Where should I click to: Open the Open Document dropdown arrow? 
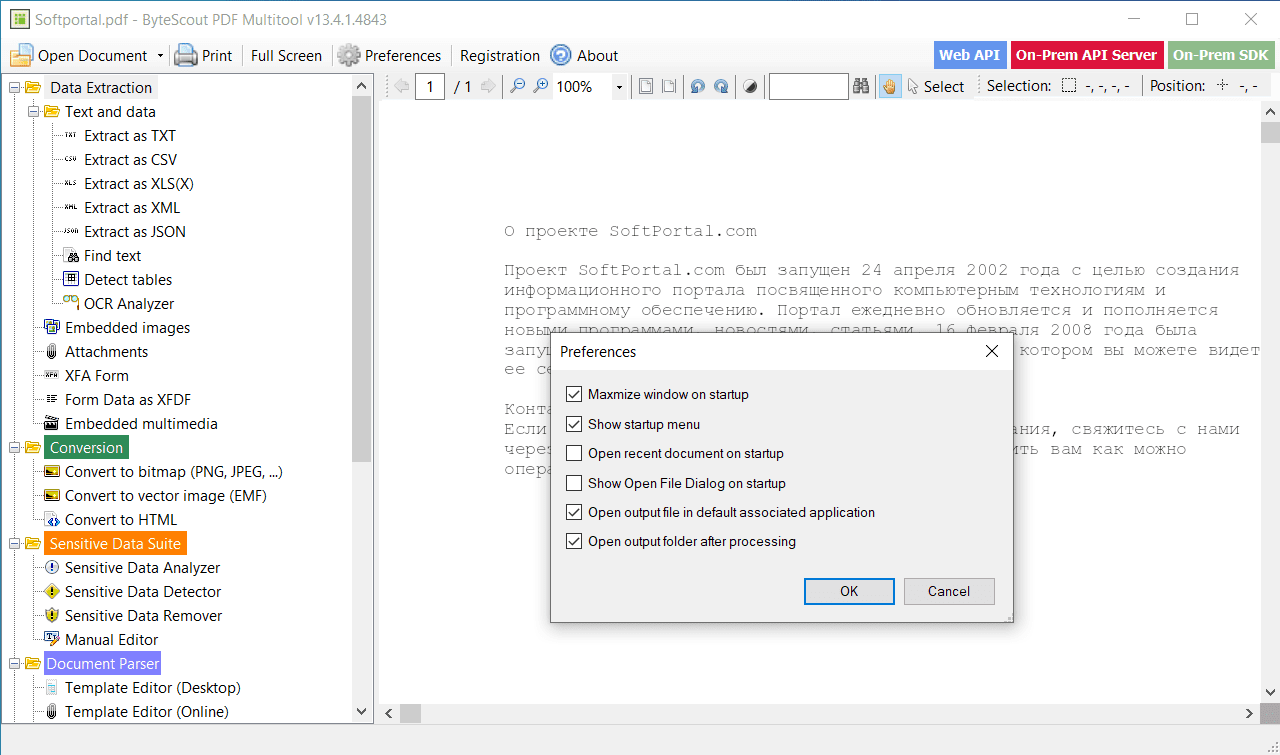(160, 56)
